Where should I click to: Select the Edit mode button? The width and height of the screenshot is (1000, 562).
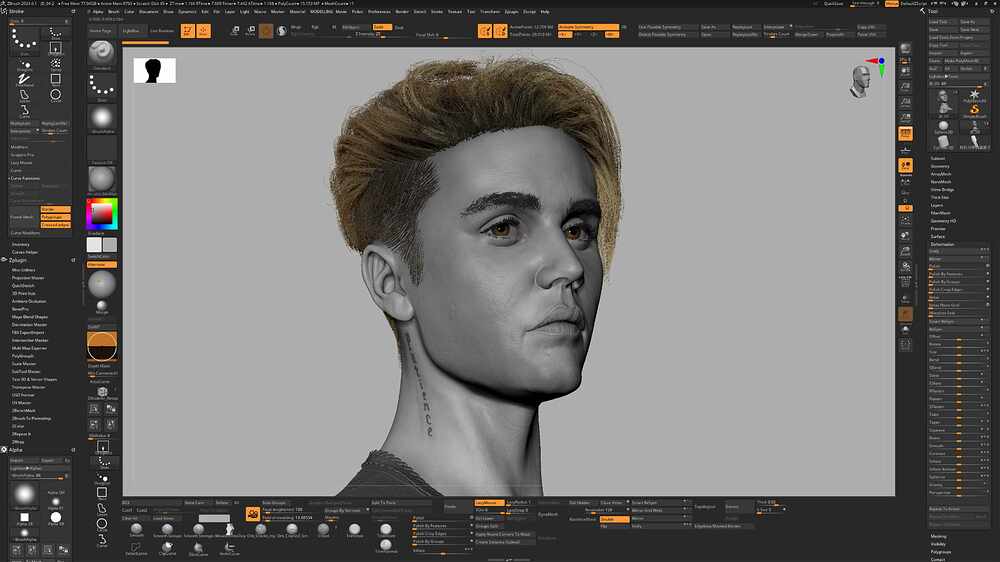(x=188, y=31)
